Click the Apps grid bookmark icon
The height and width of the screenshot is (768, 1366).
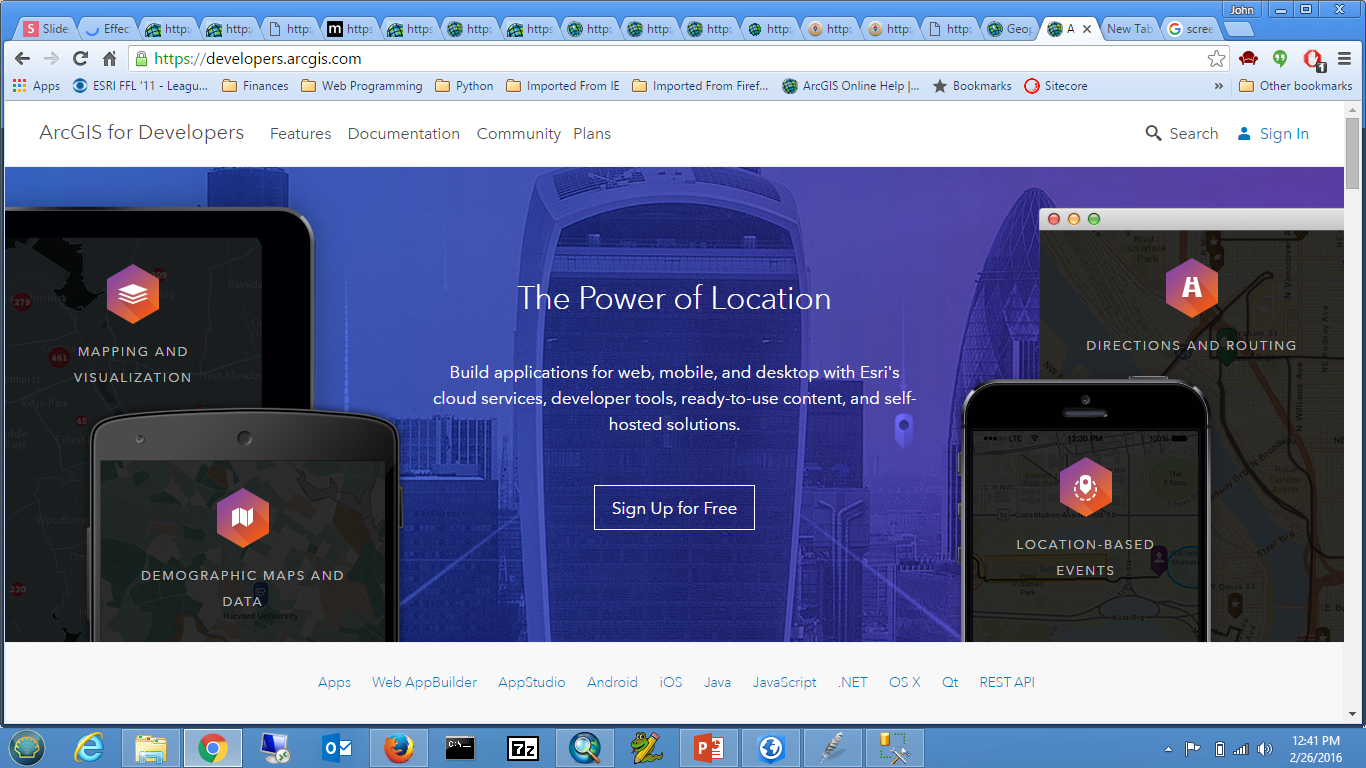pos(19,86)
